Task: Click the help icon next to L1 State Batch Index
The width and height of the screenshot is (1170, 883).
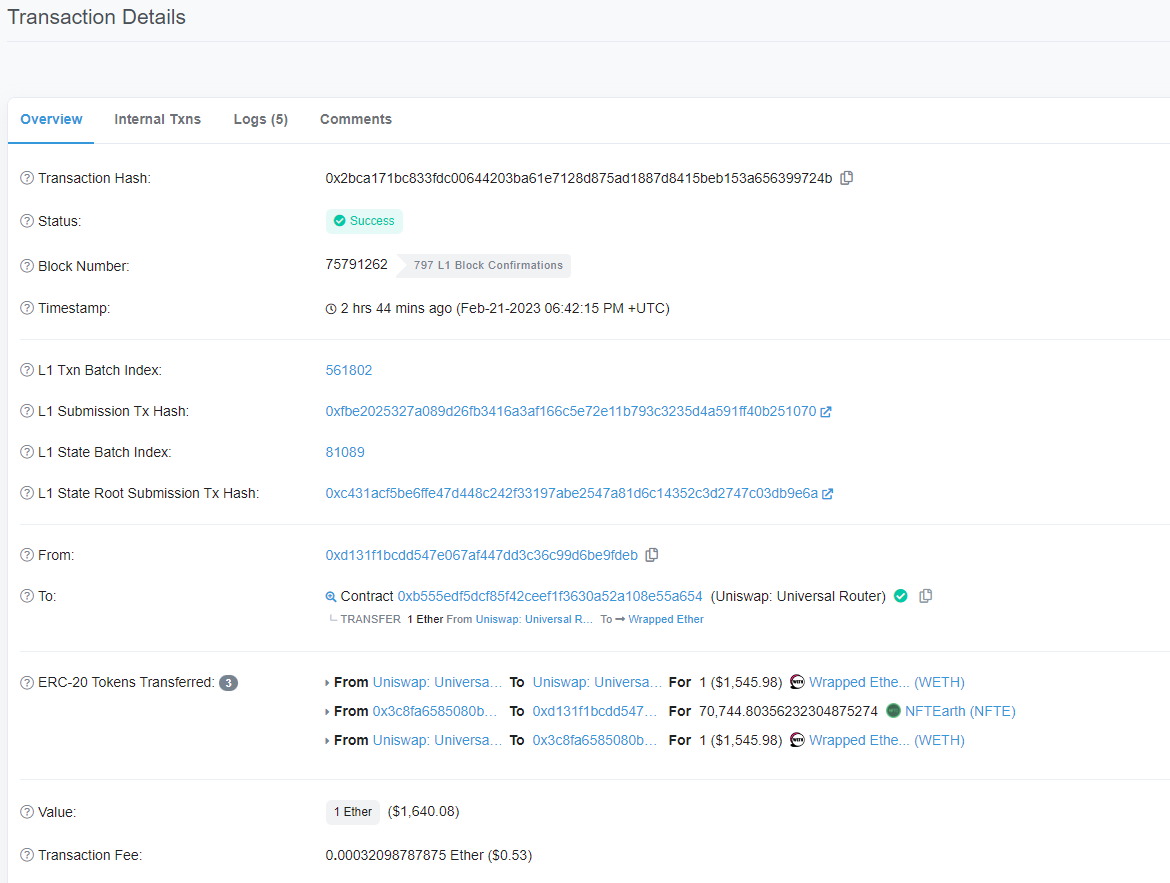Action: tap(27, 452)
